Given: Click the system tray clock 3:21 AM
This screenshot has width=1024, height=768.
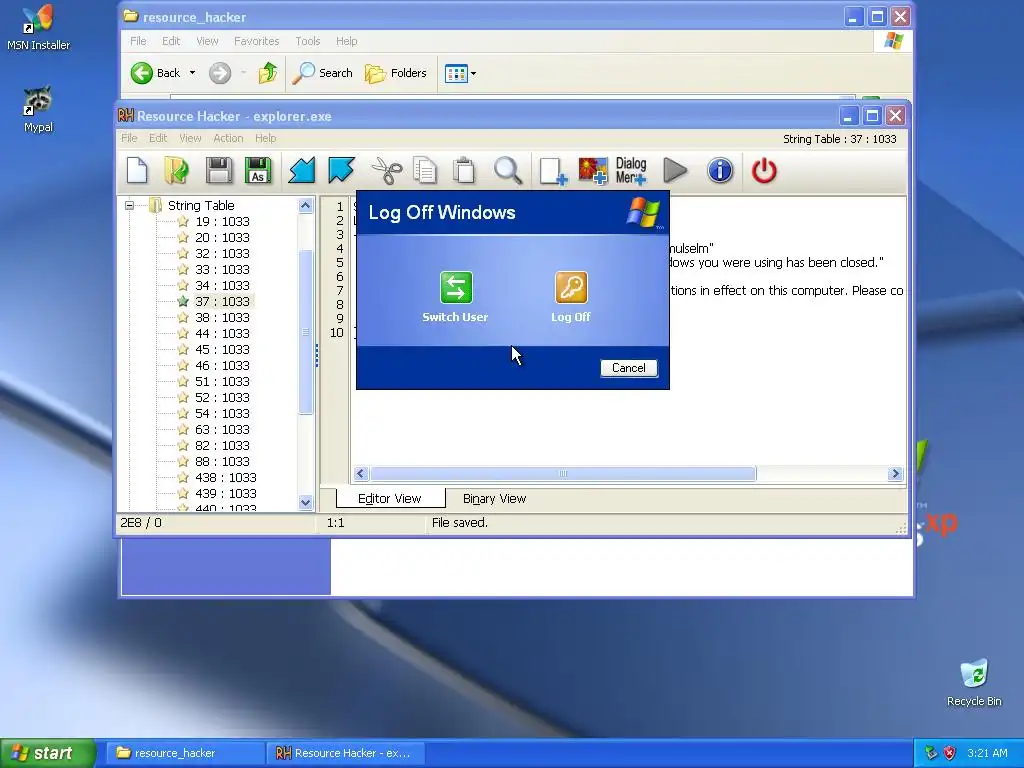Looking at the screenshot, I should point(987,753).
